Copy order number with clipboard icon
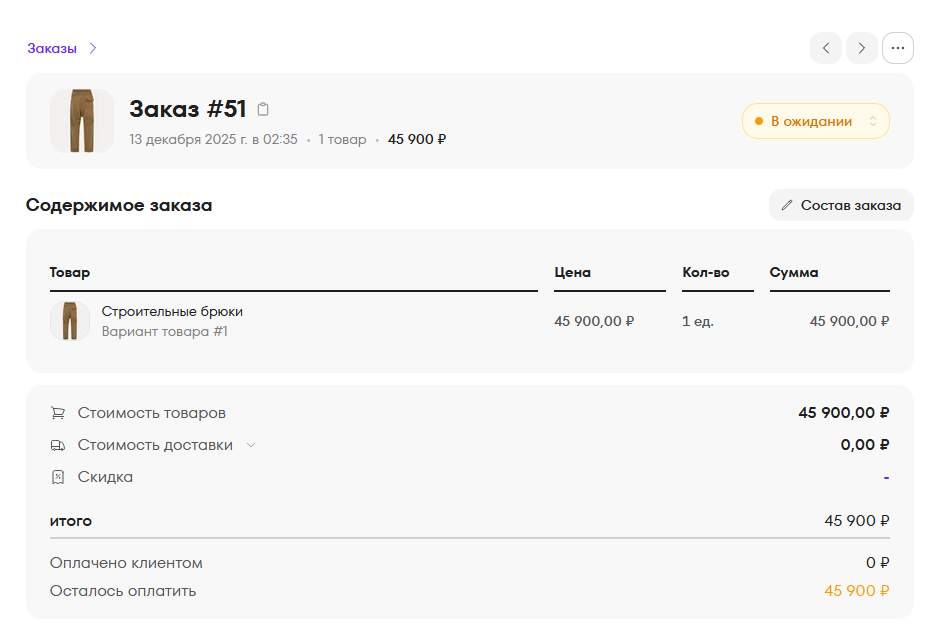Viewport: 928px width, 630px height. 263,109
